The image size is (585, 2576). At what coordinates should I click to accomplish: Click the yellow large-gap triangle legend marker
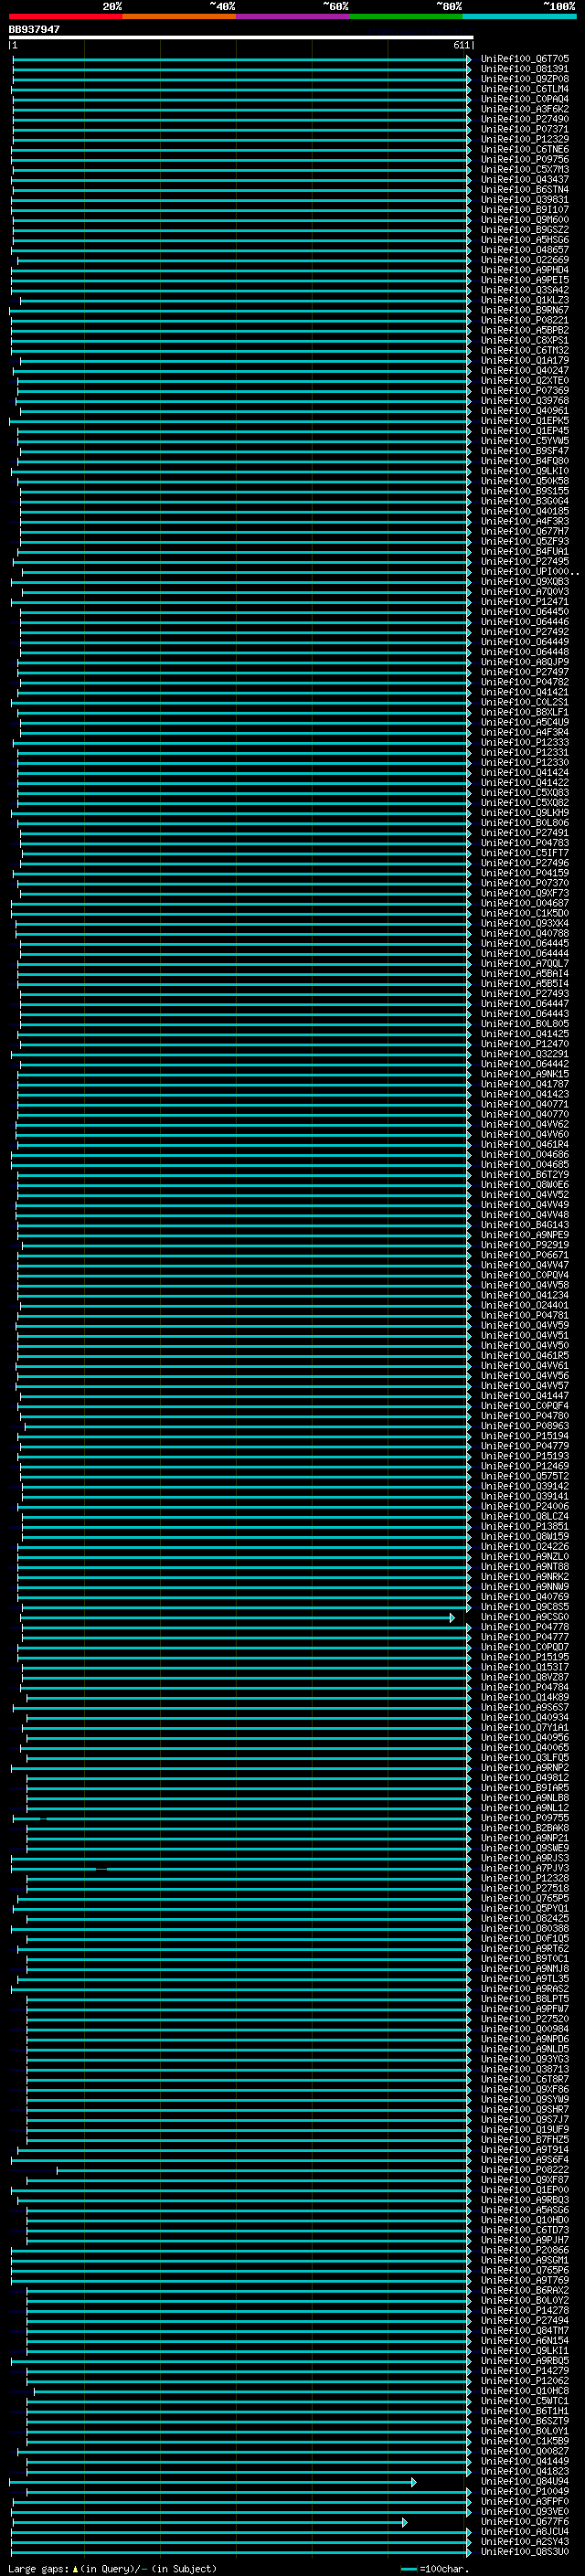point(75,2568)
